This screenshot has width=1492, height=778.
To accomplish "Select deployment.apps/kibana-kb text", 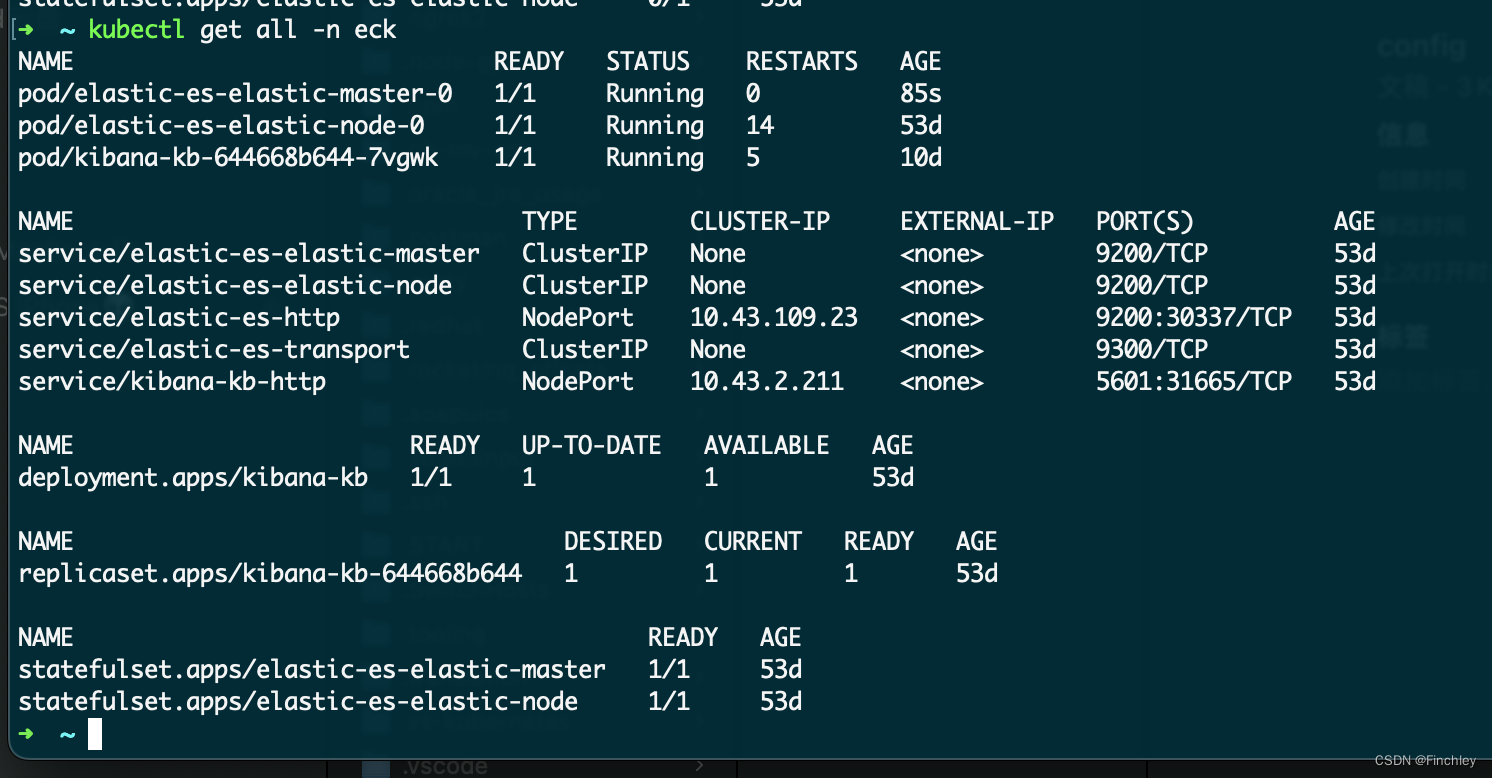I will pyautogui.click(x=193, y=478).
